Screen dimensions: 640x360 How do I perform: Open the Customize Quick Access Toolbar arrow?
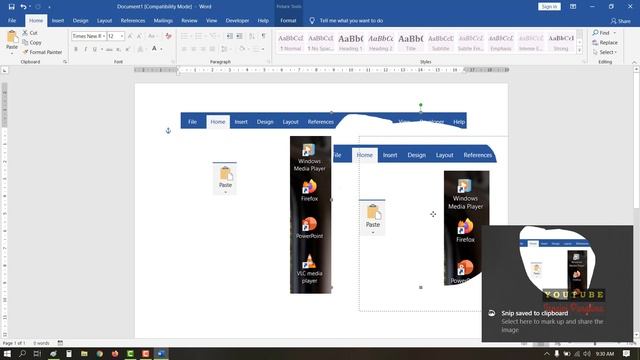[49, 7]
